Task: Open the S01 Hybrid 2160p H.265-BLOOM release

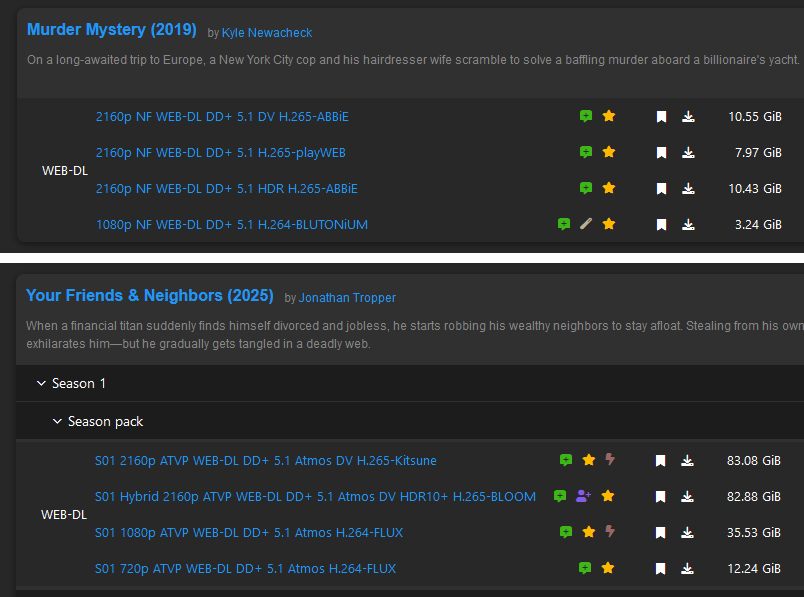Action: click(x=315, y=496)
